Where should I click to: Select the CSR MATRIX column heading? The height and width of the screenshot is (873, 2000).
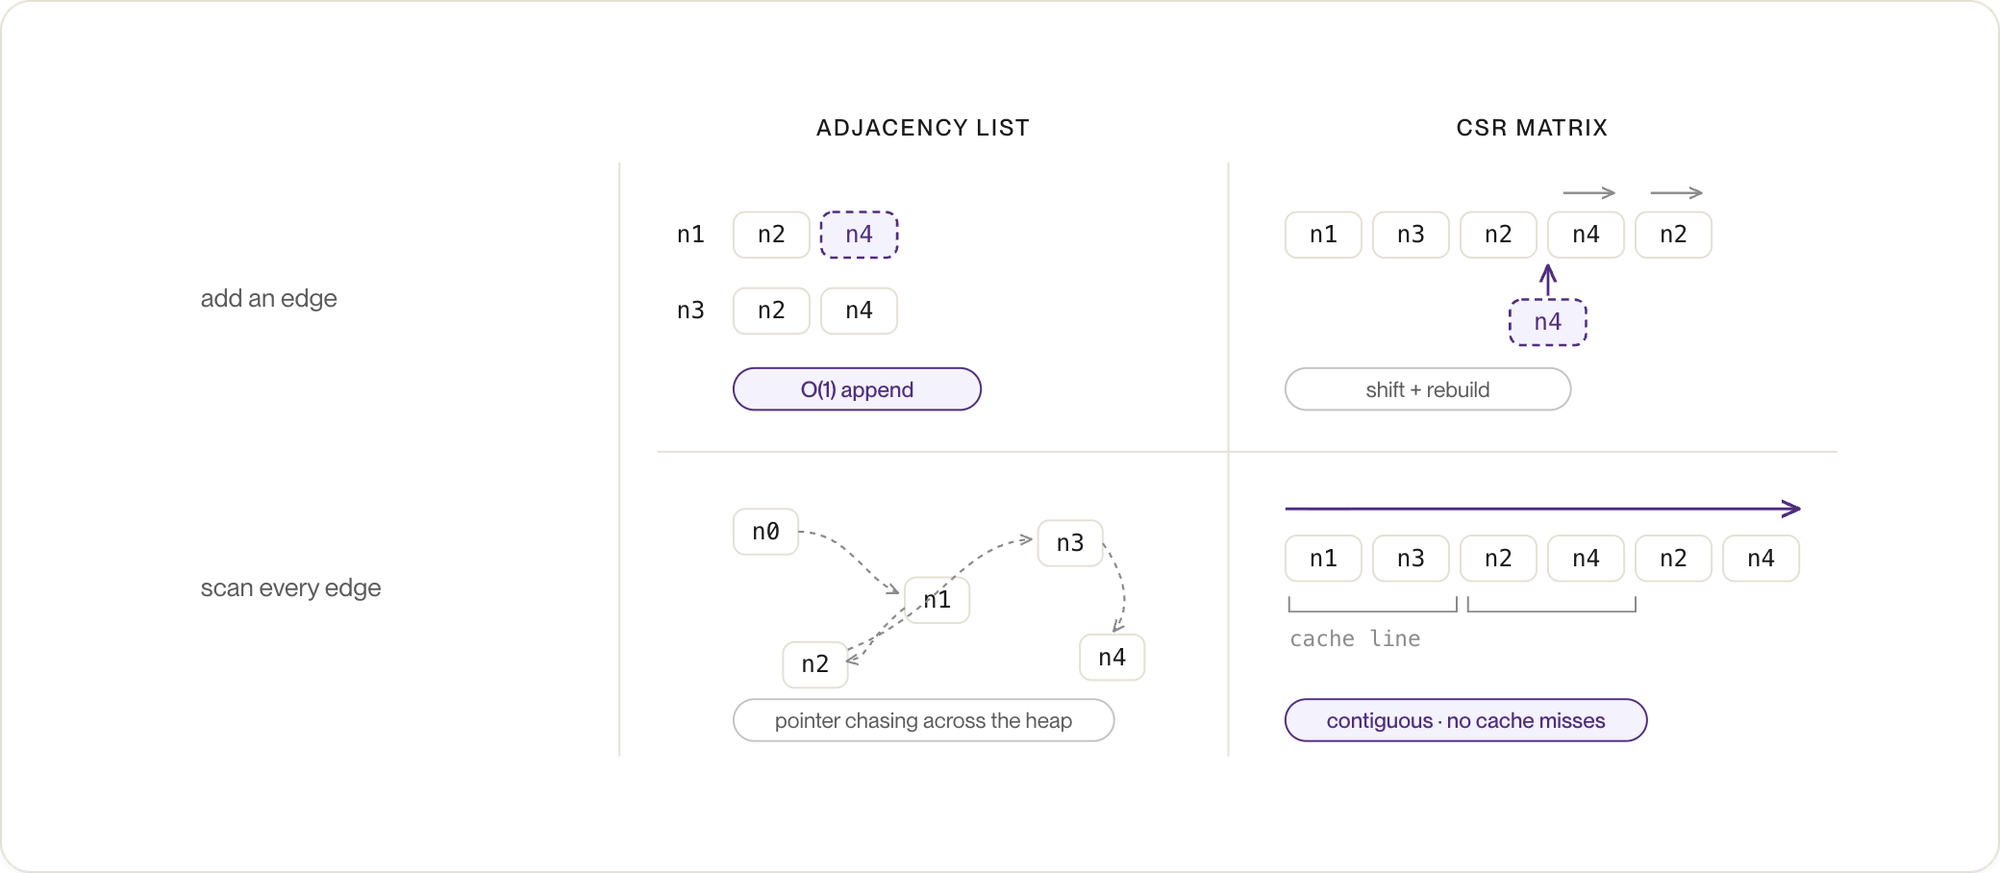click(x=1532, y=128)
